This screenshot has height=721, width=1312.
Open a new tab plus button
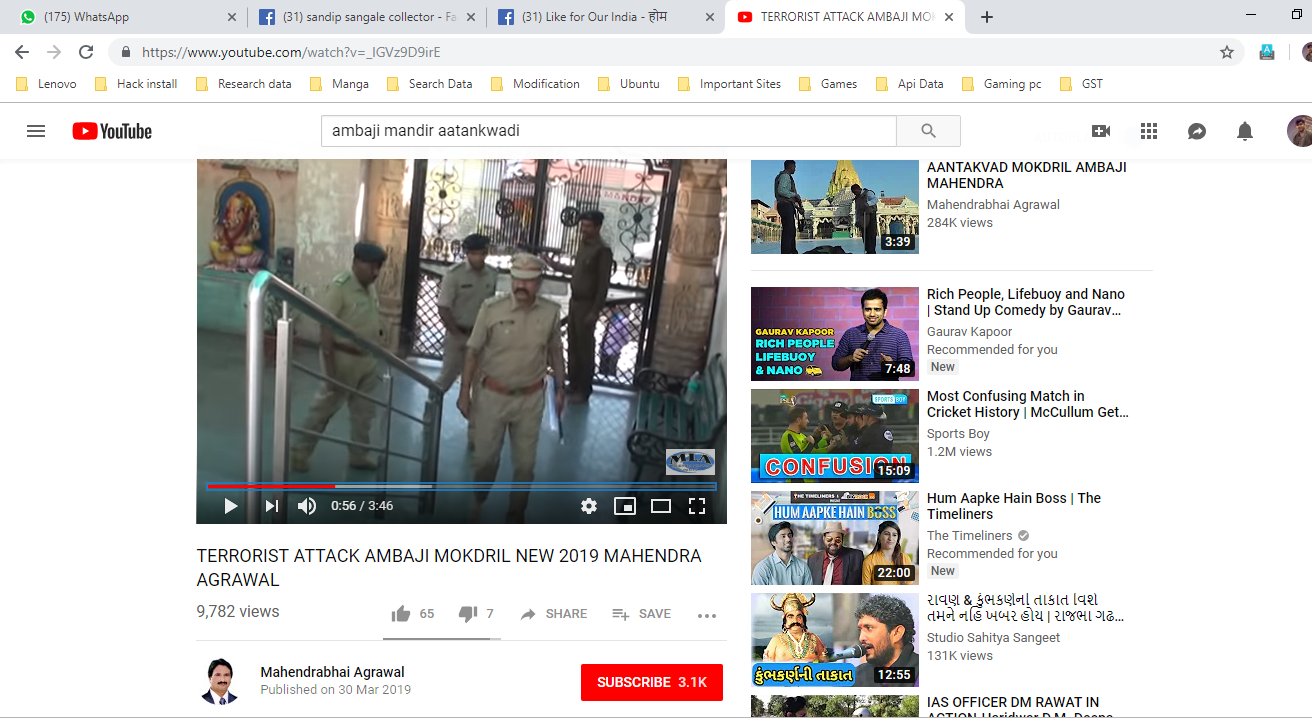[x=987, y=17]
